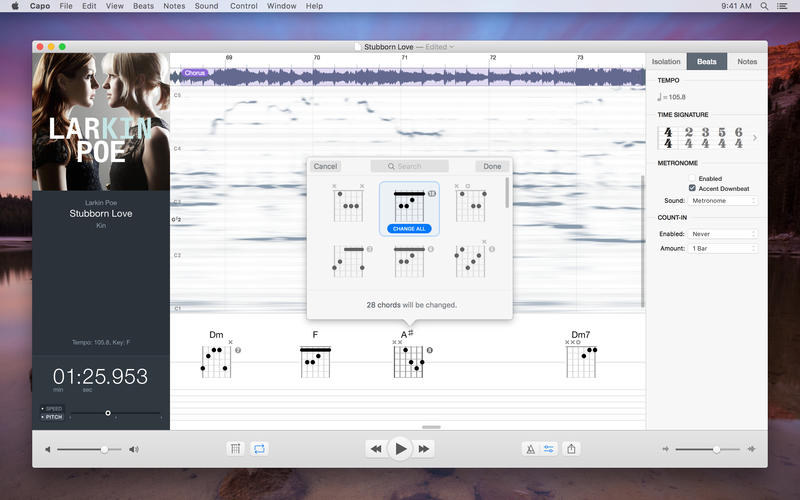Image resolution: width=800 pixels, height=500 pixels.
Task: Switch to the Isolation tab
Action: [x=666, y=61]
